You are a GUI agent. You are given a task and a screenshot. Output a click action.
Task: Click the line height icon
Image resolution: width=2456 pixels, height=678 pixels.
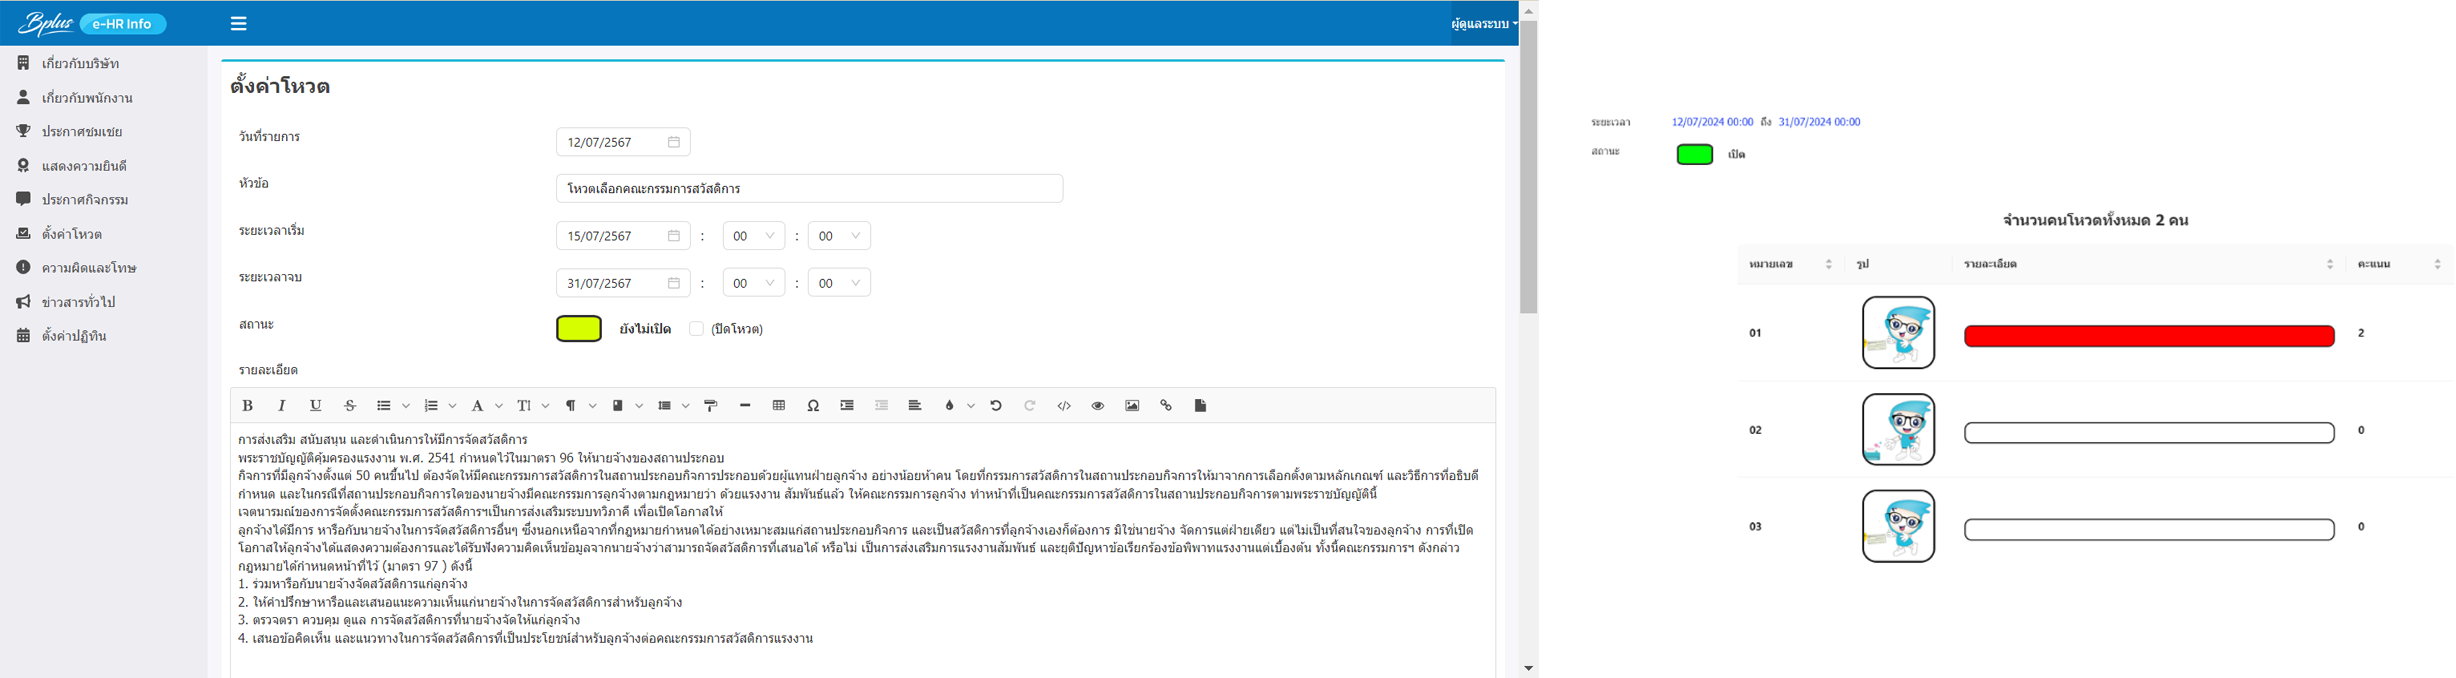664,405
